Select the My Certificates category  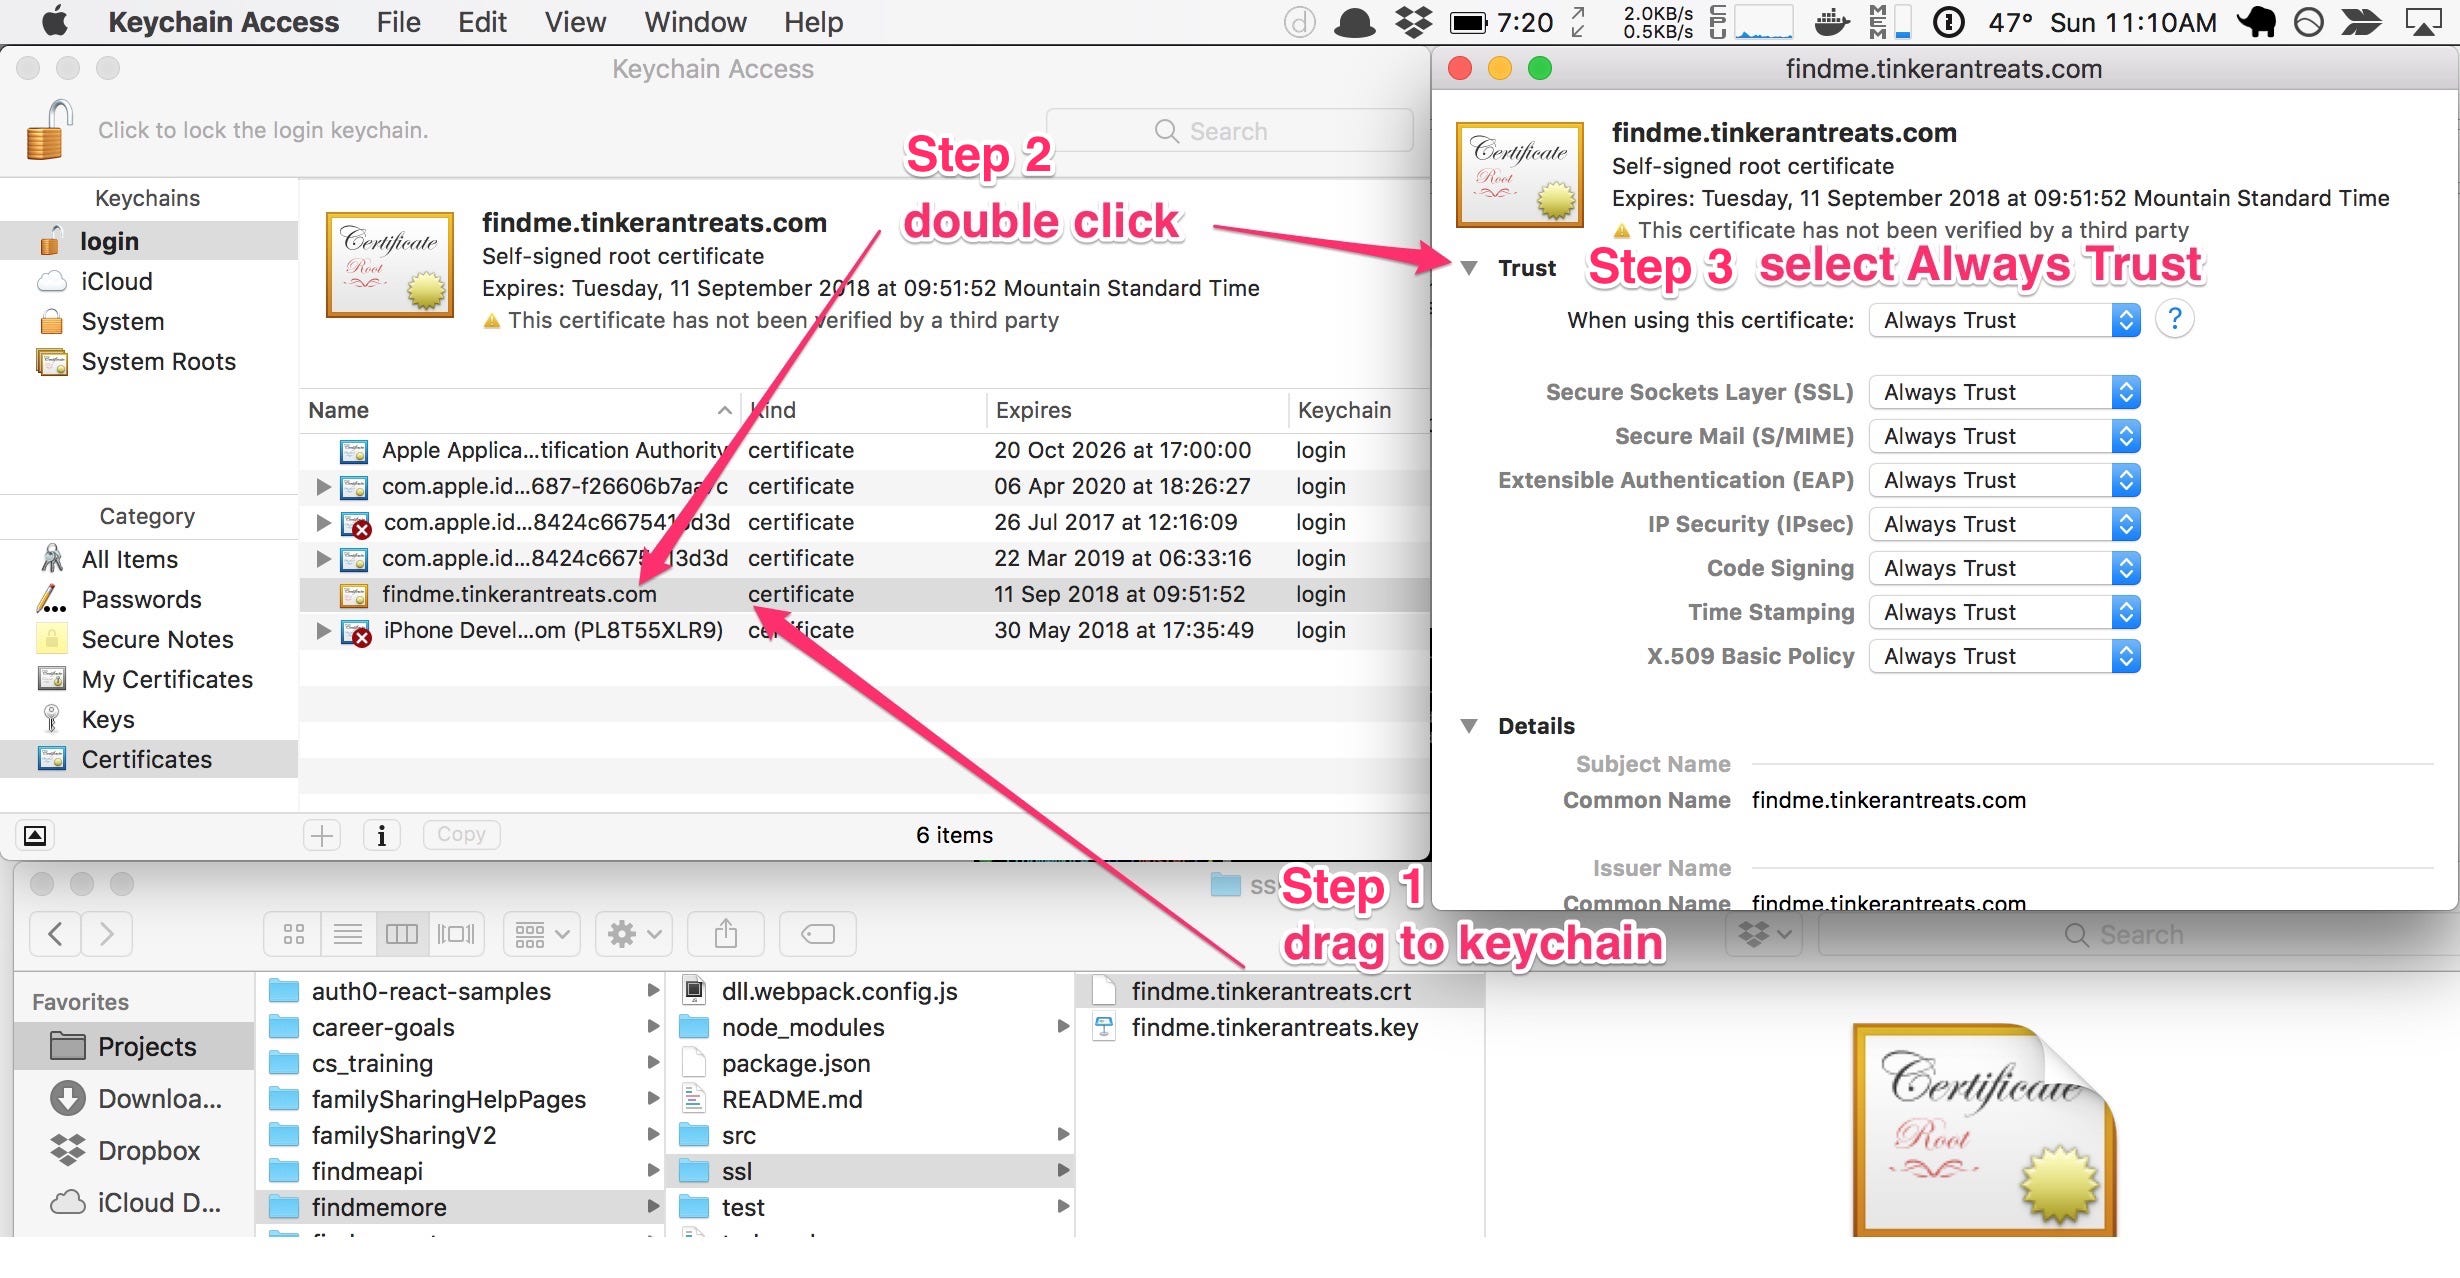(166, 679)
